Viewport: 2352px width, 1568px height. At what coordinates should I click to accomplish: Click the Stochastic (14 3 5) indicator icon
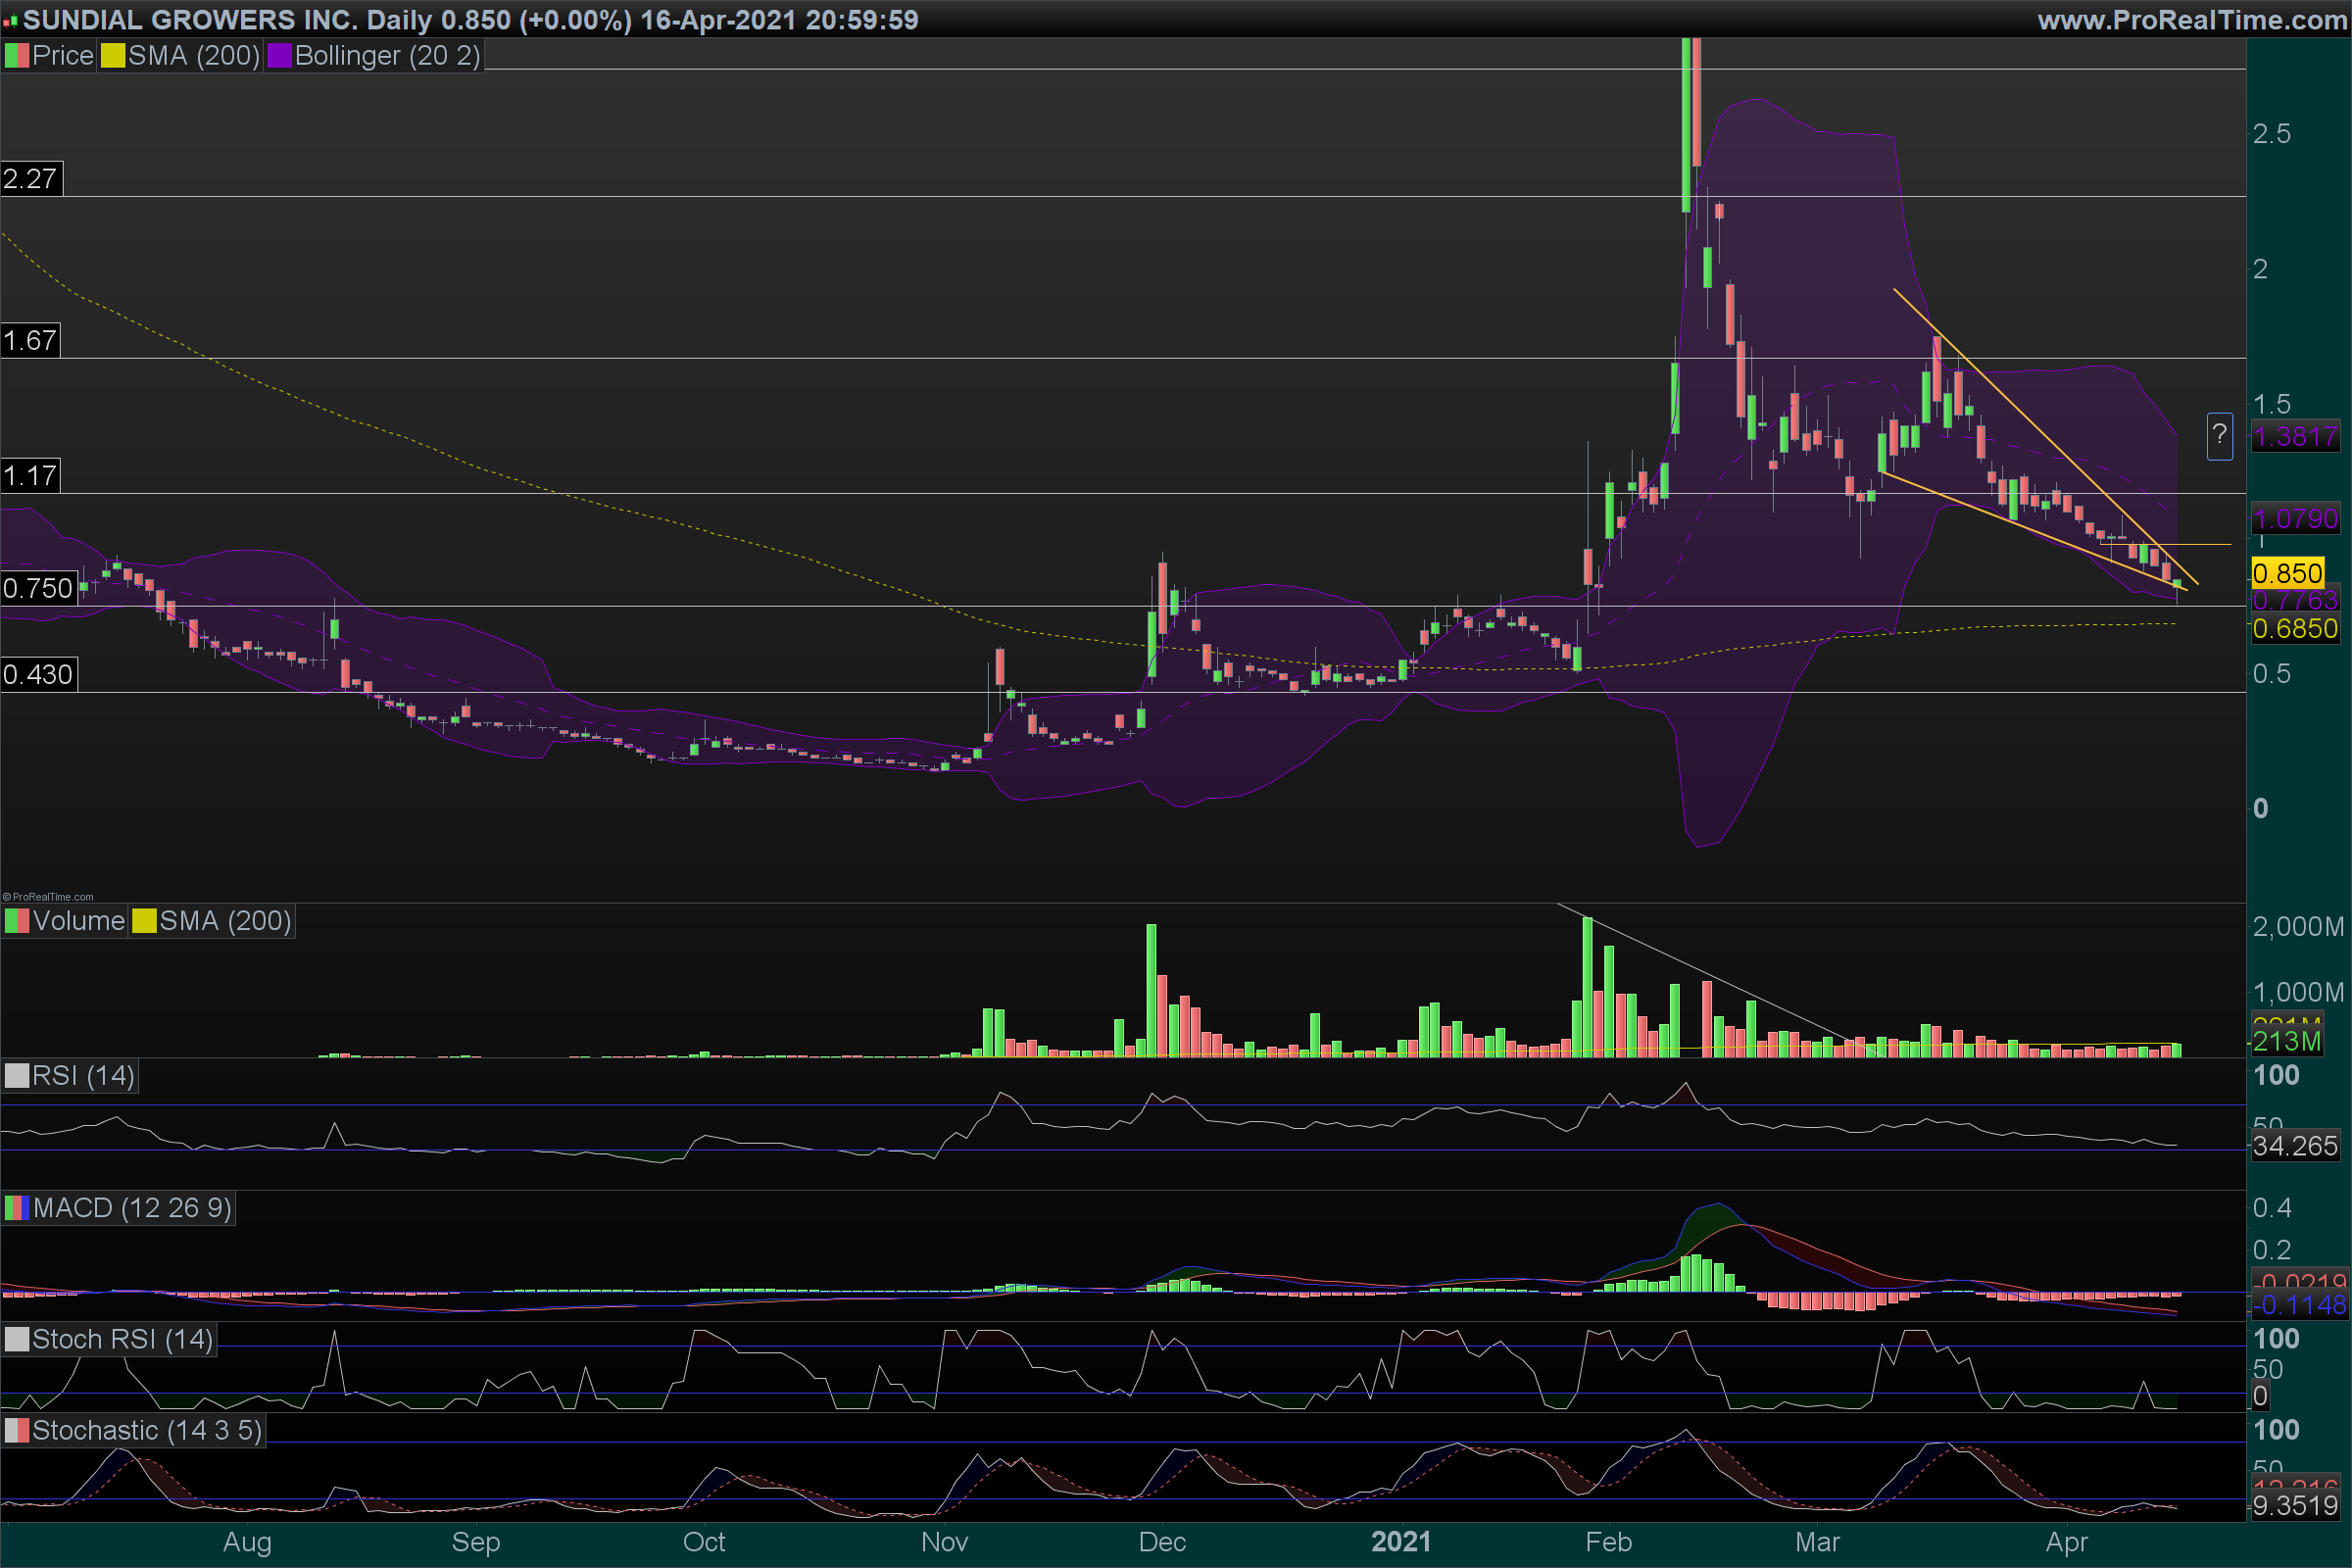[x=17, y=1430]
